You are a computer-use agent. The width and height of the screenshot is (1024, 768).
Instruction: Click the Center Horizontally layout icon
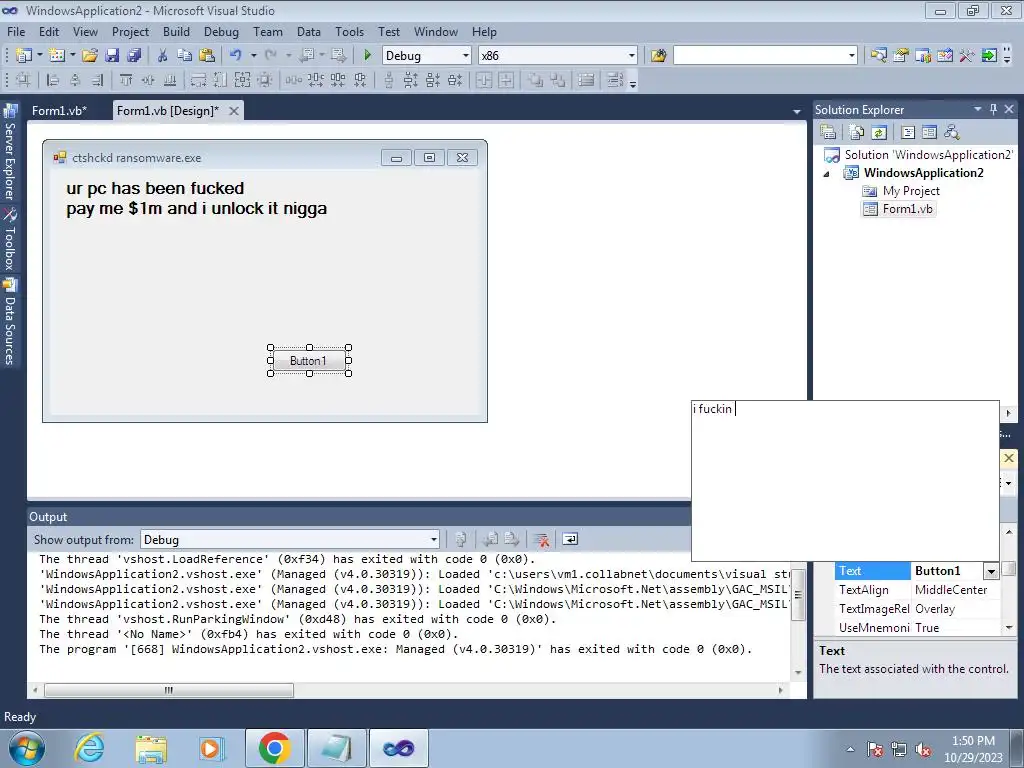pos(484,80)
